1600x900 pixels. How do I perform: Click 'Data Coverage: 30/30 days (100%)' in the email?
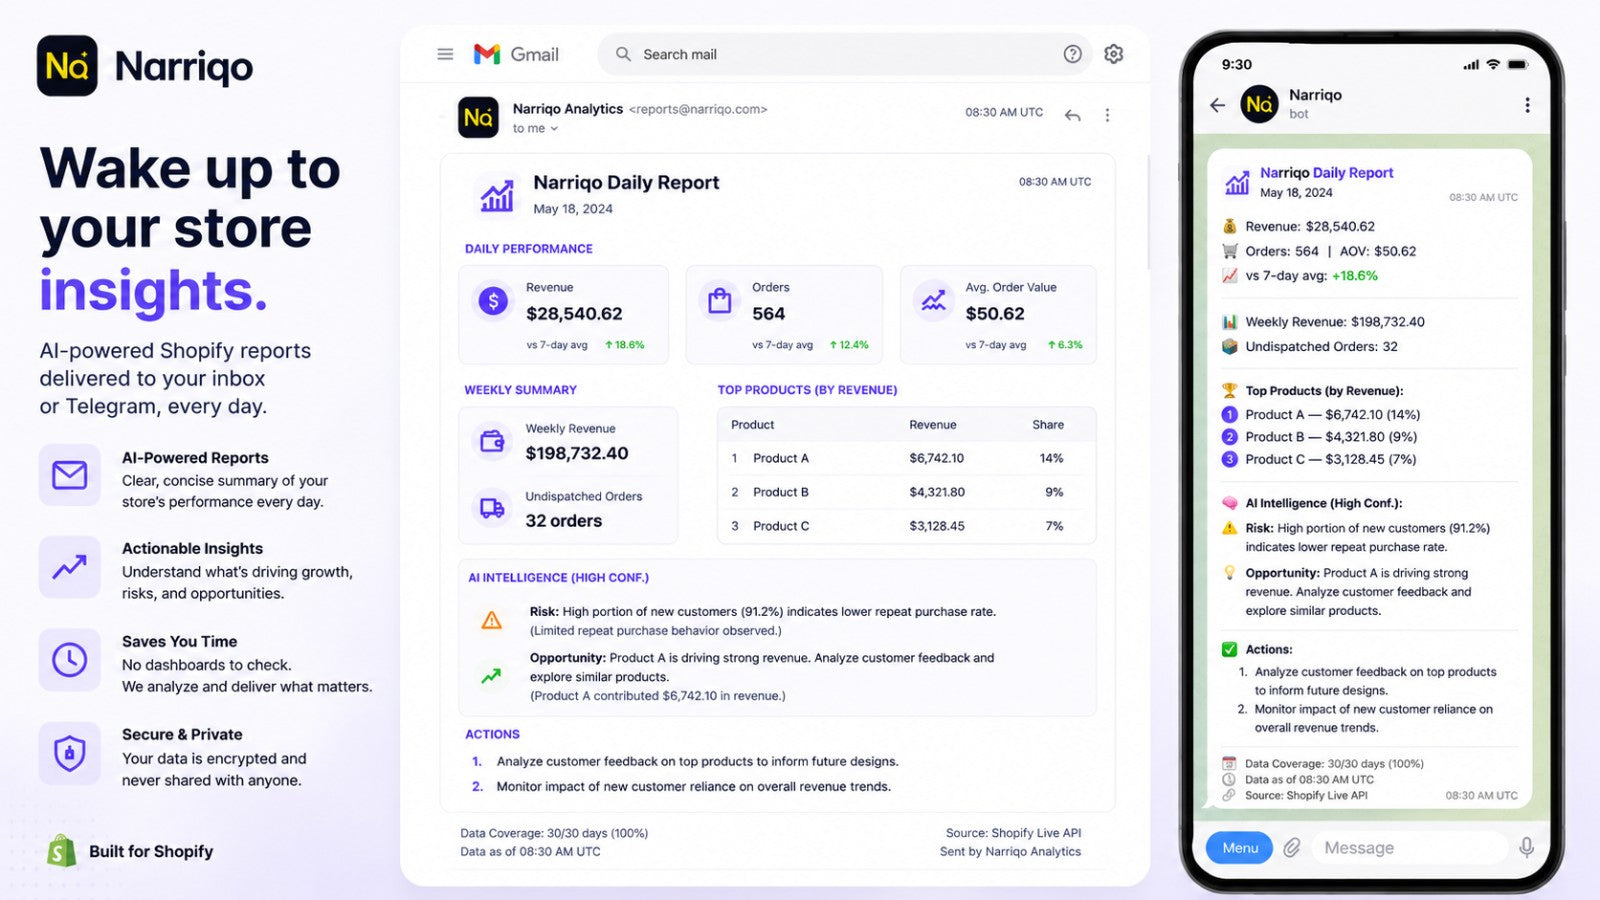[x=554, y=833]
